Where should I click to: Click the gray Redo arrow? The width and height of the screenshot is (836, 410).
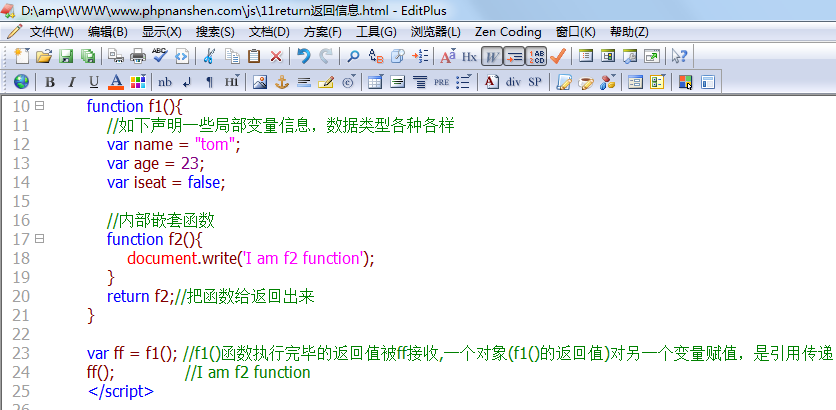pyautogui.click(x=325, y=56)
